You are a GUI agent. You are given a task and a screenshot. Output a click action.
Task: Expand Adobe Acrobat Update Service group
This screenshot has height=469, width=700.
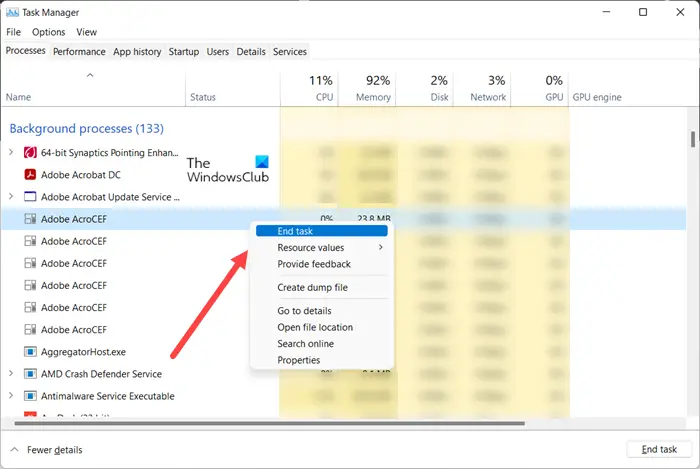point(11,196)
